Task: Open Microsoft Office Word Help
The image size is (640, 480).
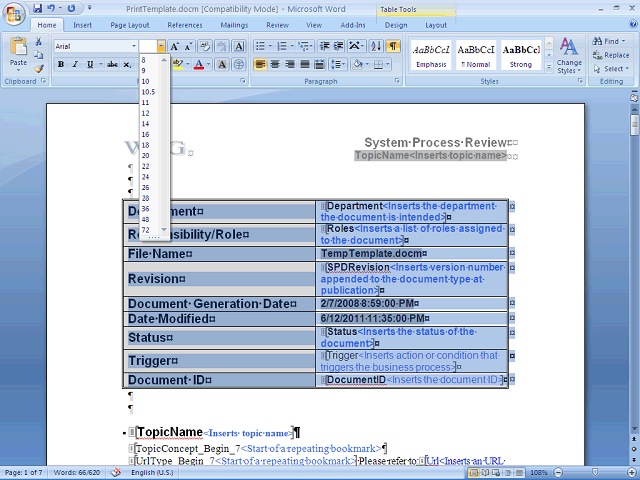Action: pyautogui.click(x=633, y=24)
